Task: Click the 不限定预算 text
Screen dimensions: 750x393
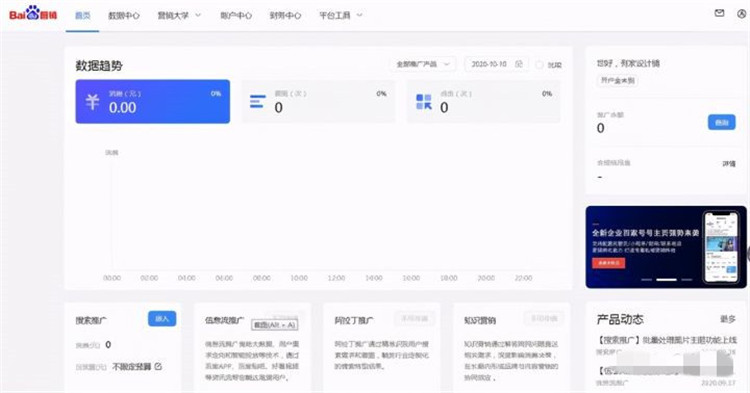Action: click(132, 367)
